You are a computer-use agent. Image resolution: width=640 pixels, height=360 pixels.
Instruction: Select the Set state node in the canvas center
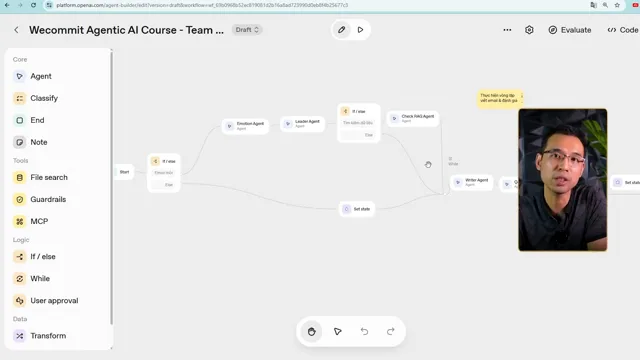point(357,209)
